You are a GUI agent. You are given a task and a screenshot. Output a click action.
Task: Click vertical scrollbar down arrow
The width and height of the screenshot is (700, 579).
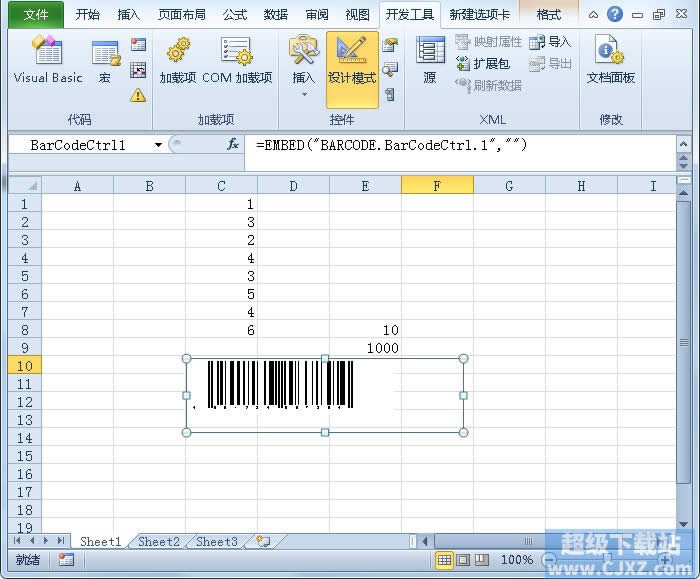(683, 524)
